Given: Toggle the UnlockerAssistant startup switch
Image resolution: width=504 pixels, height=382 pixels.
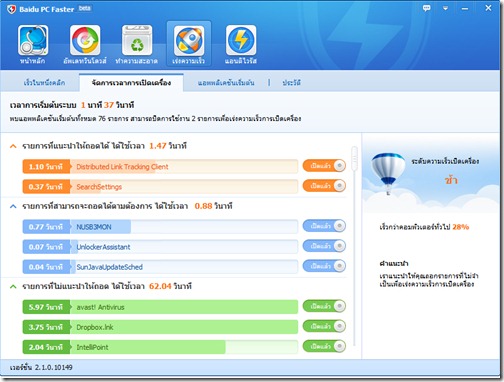Looking at the screenshot, I should (x=324, y=246).
